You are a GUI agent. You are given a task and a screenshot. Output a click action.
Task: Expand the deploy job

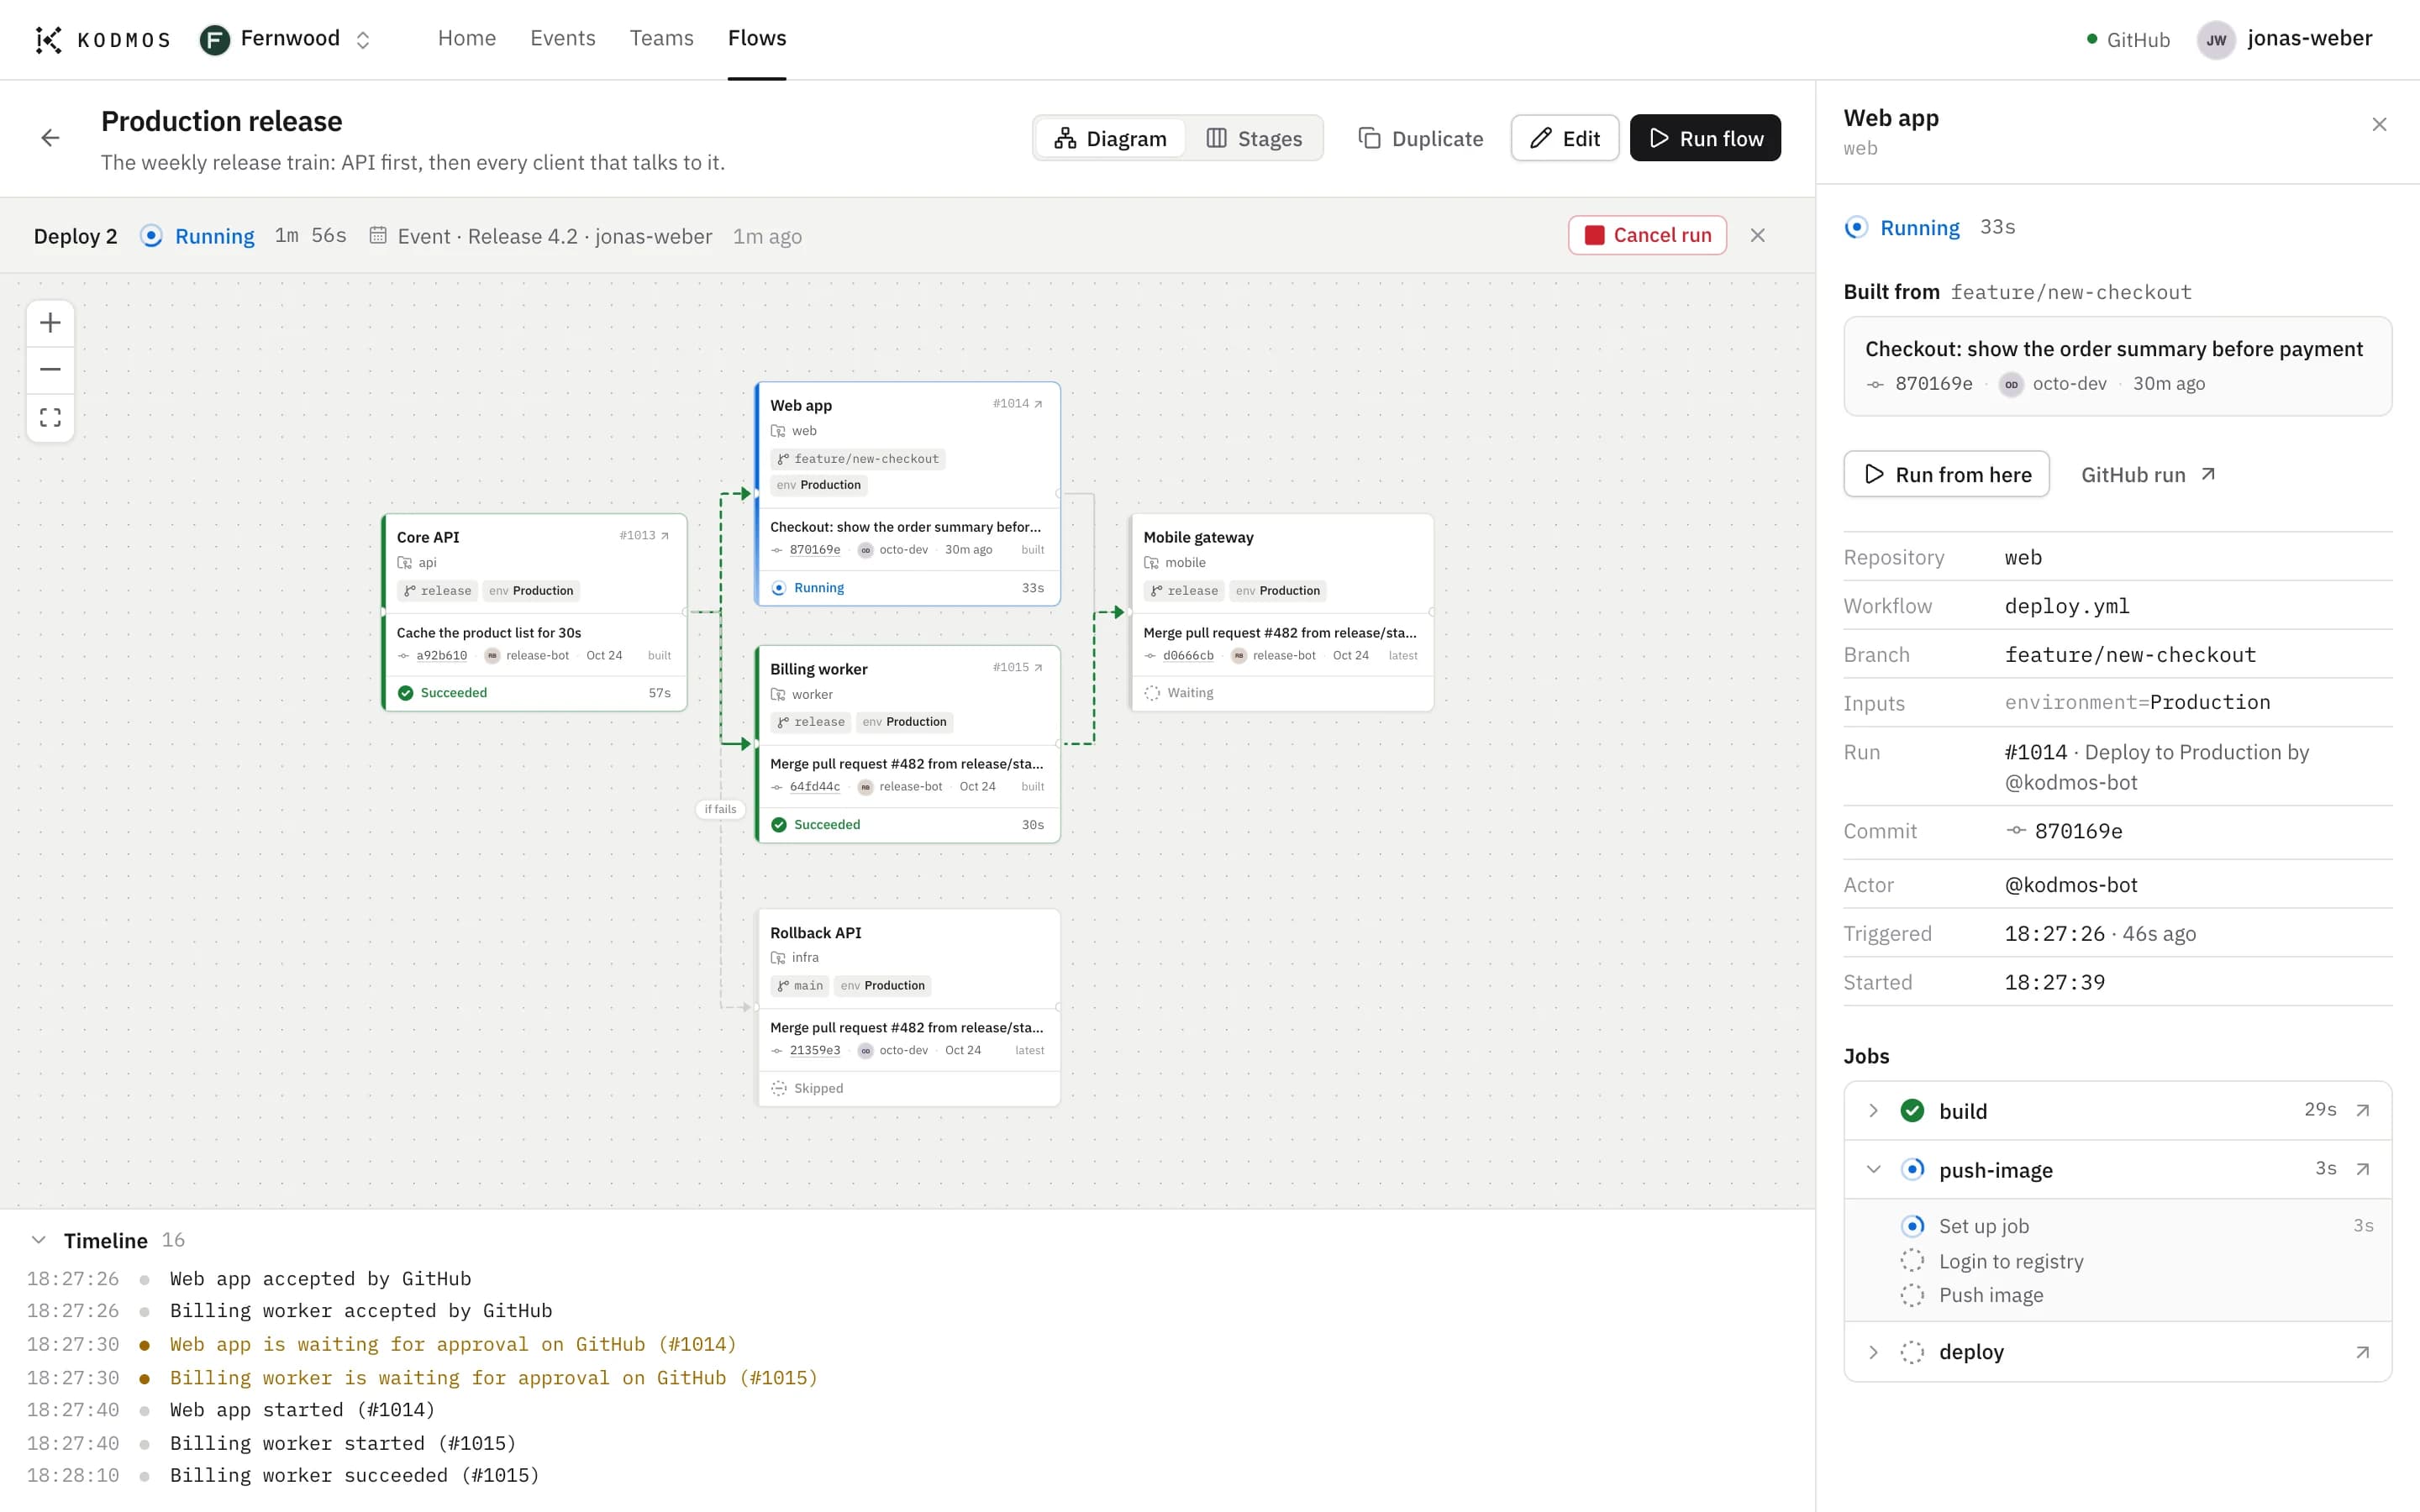click(1873, 1352)
